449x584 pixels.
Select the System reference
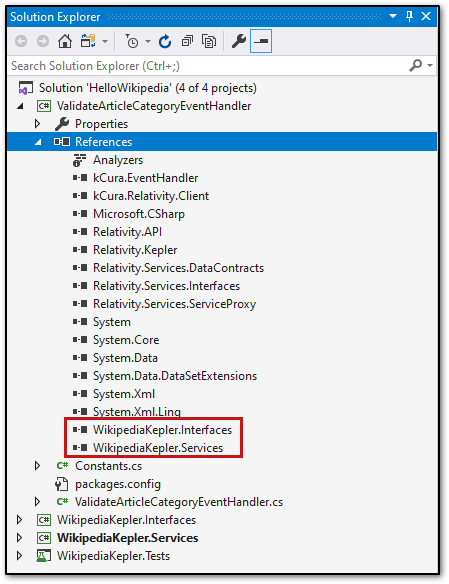(x=112, y=322)
